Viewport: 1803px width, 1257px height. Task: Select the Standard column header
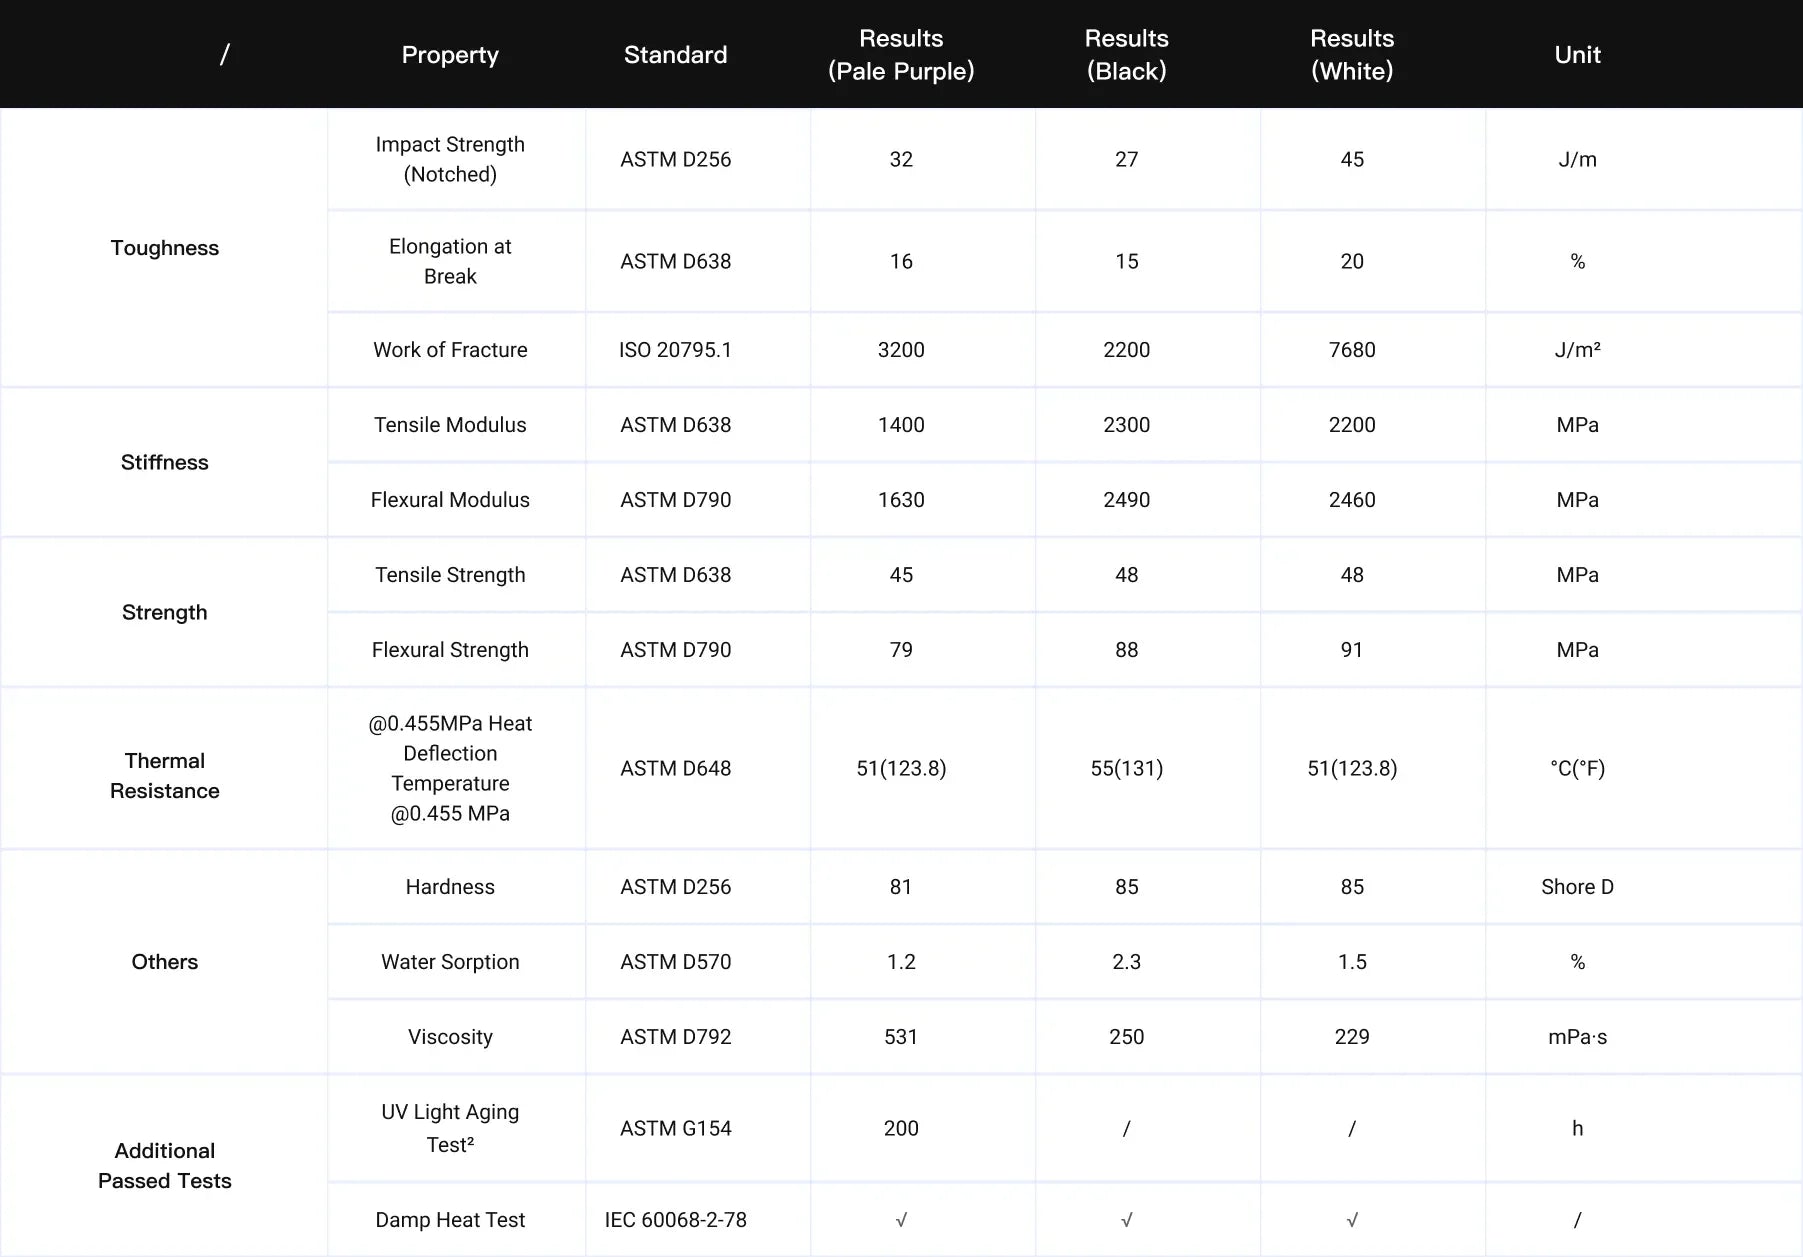(x=675, y=55)
